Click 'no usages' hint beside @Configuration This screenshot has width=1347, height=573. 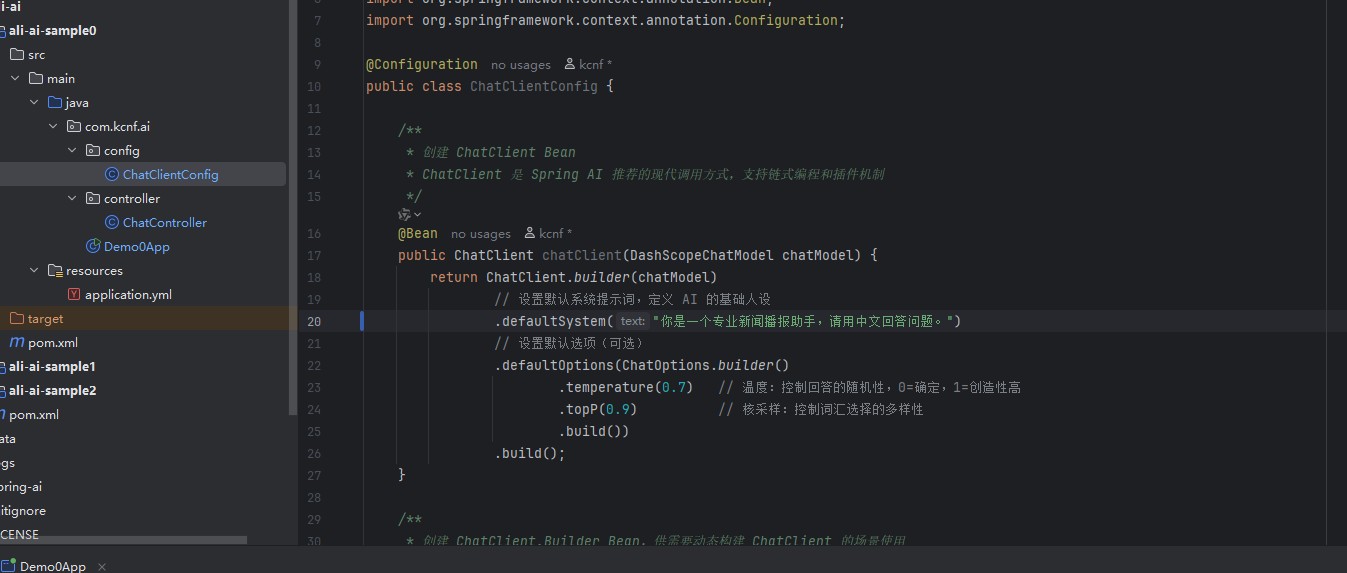pyautogui.click(x=520, y=65)
